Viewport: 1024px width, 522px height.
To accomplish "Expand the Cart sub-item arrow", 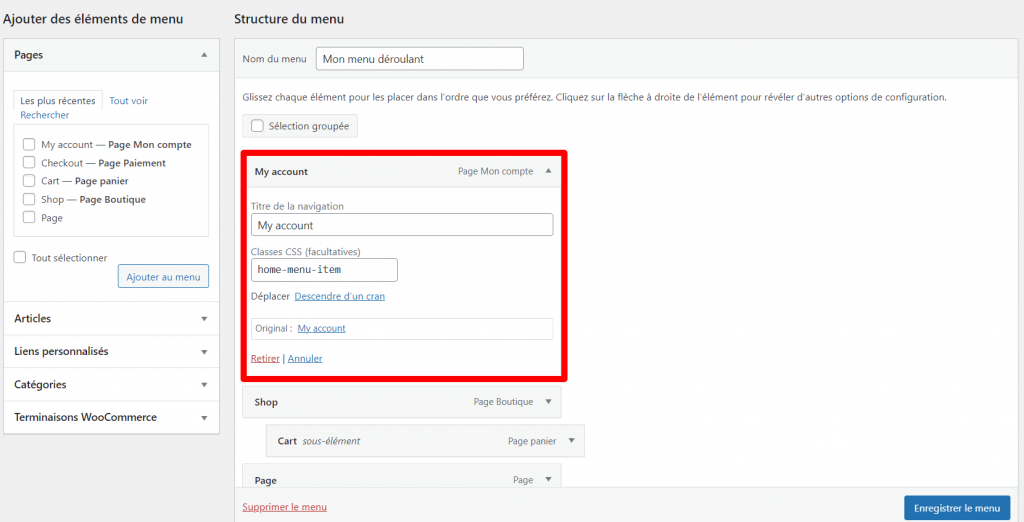I will pyautogui.click(x=571, y=441).
